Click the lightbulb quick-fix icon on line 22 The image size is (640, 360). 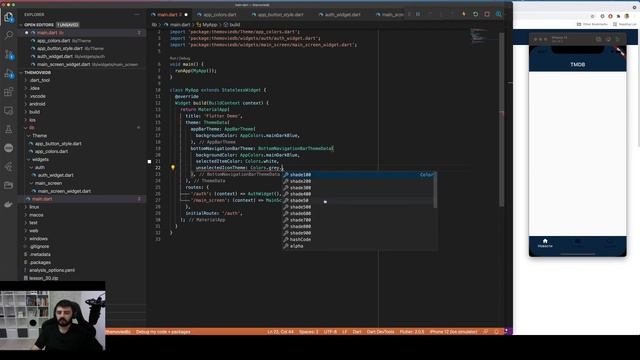click(173, 167)
